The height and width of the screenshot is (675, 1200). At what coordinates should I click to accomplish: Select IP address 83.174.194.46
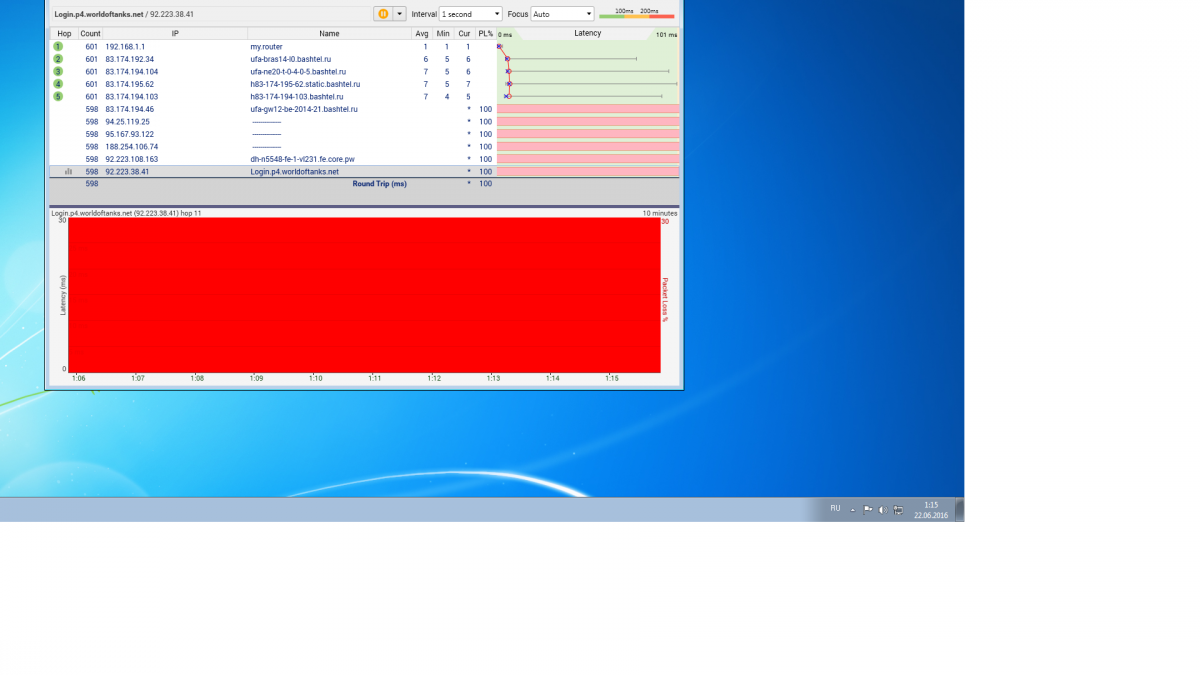[x=129, y=109]
